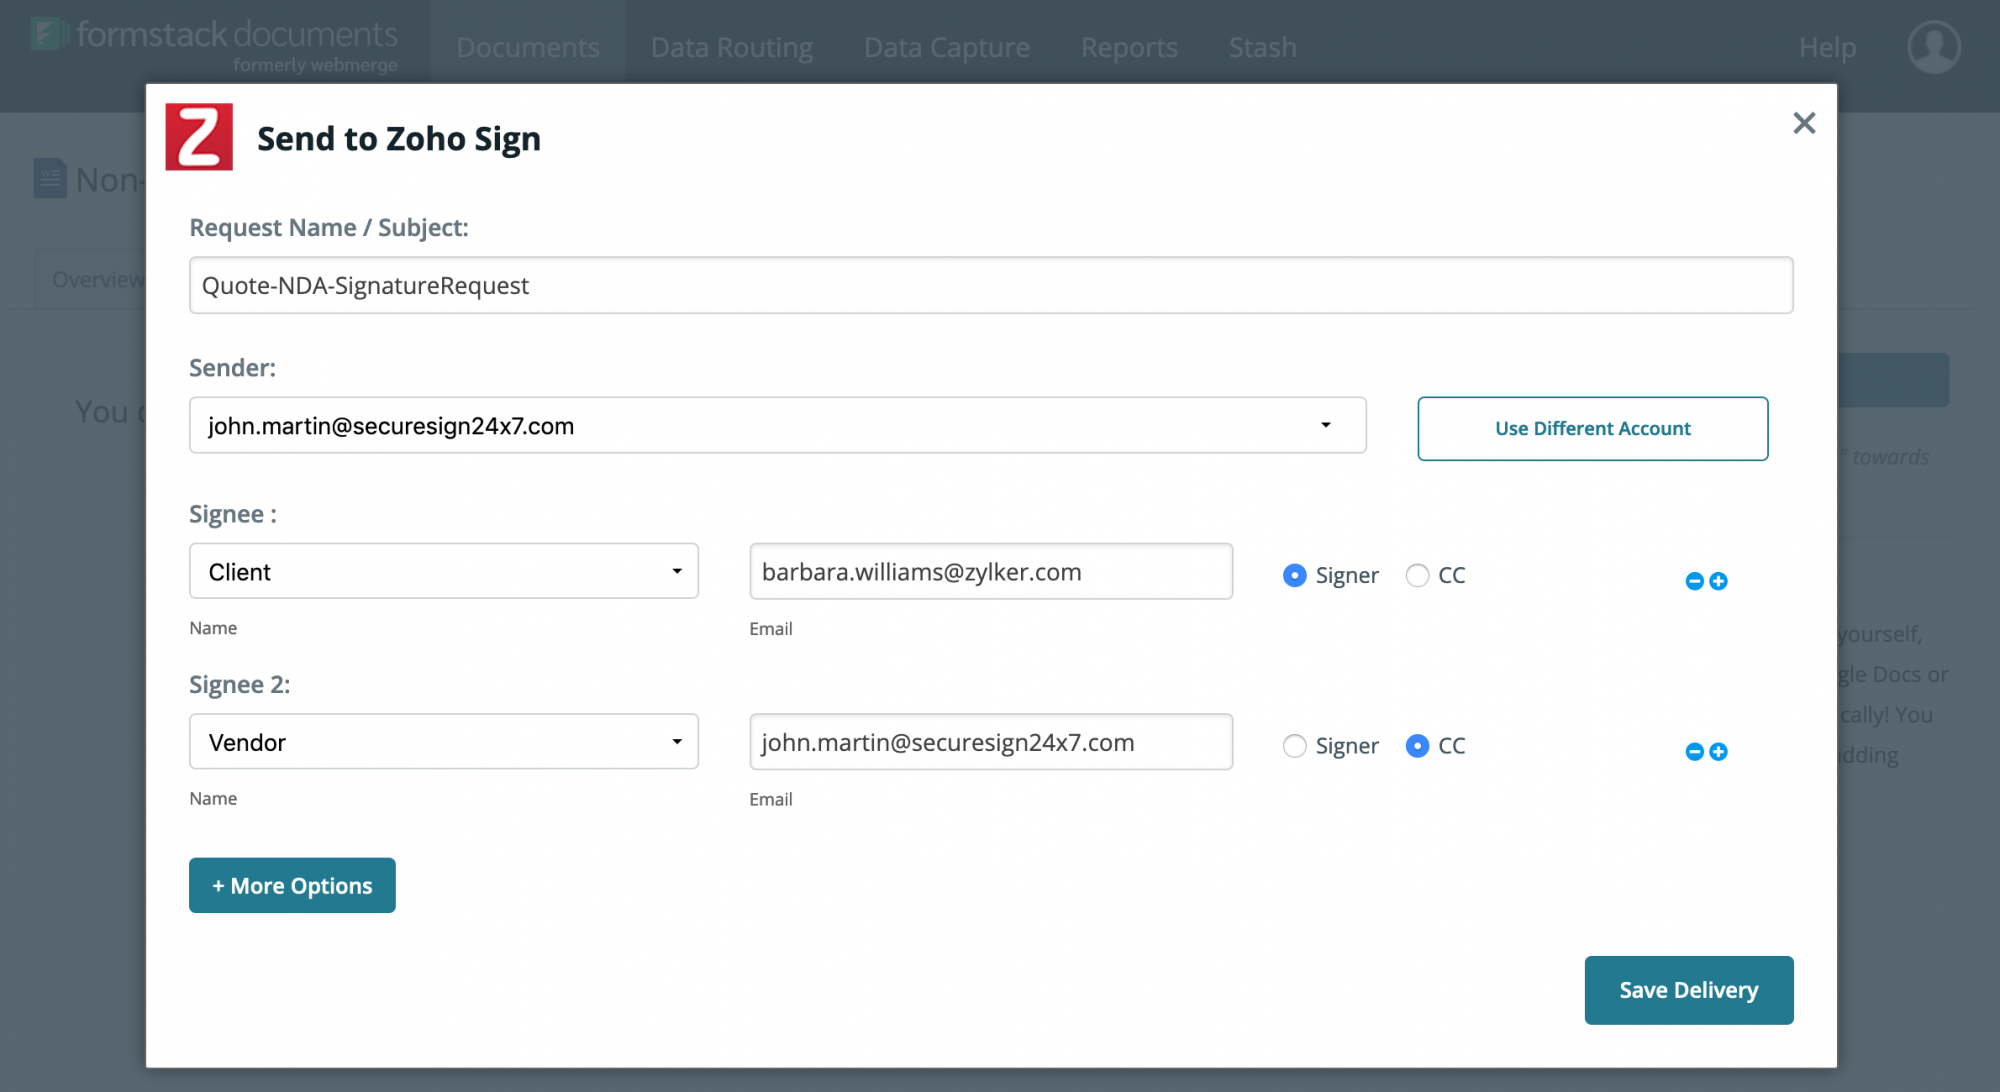Remove the Signee 1 row
The image size is (2000, 1092).
(1693, 580)
